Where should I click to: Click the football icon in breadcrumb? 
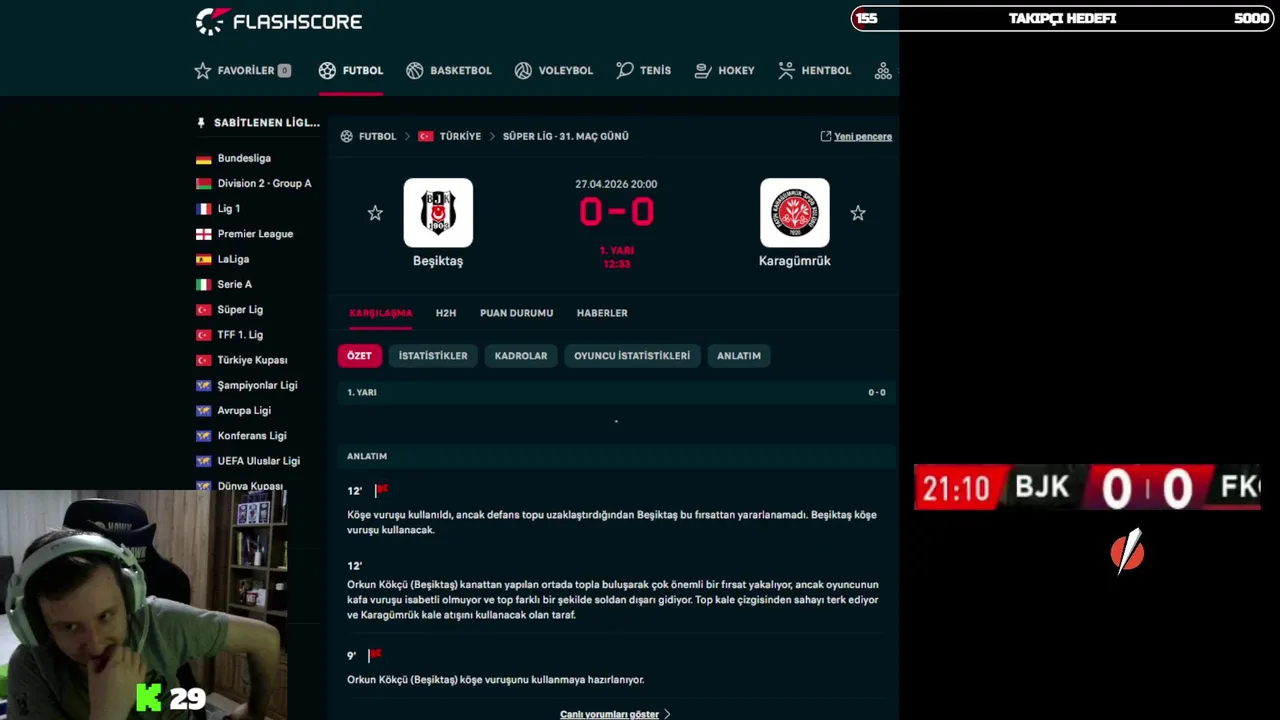[347, 136]
